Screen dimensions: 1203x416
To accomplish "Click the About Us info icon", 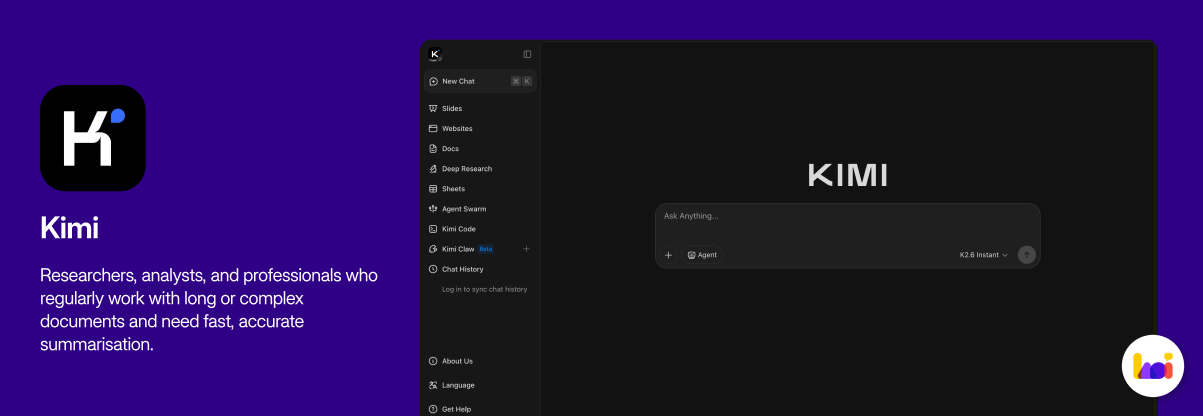I will 433,361.
